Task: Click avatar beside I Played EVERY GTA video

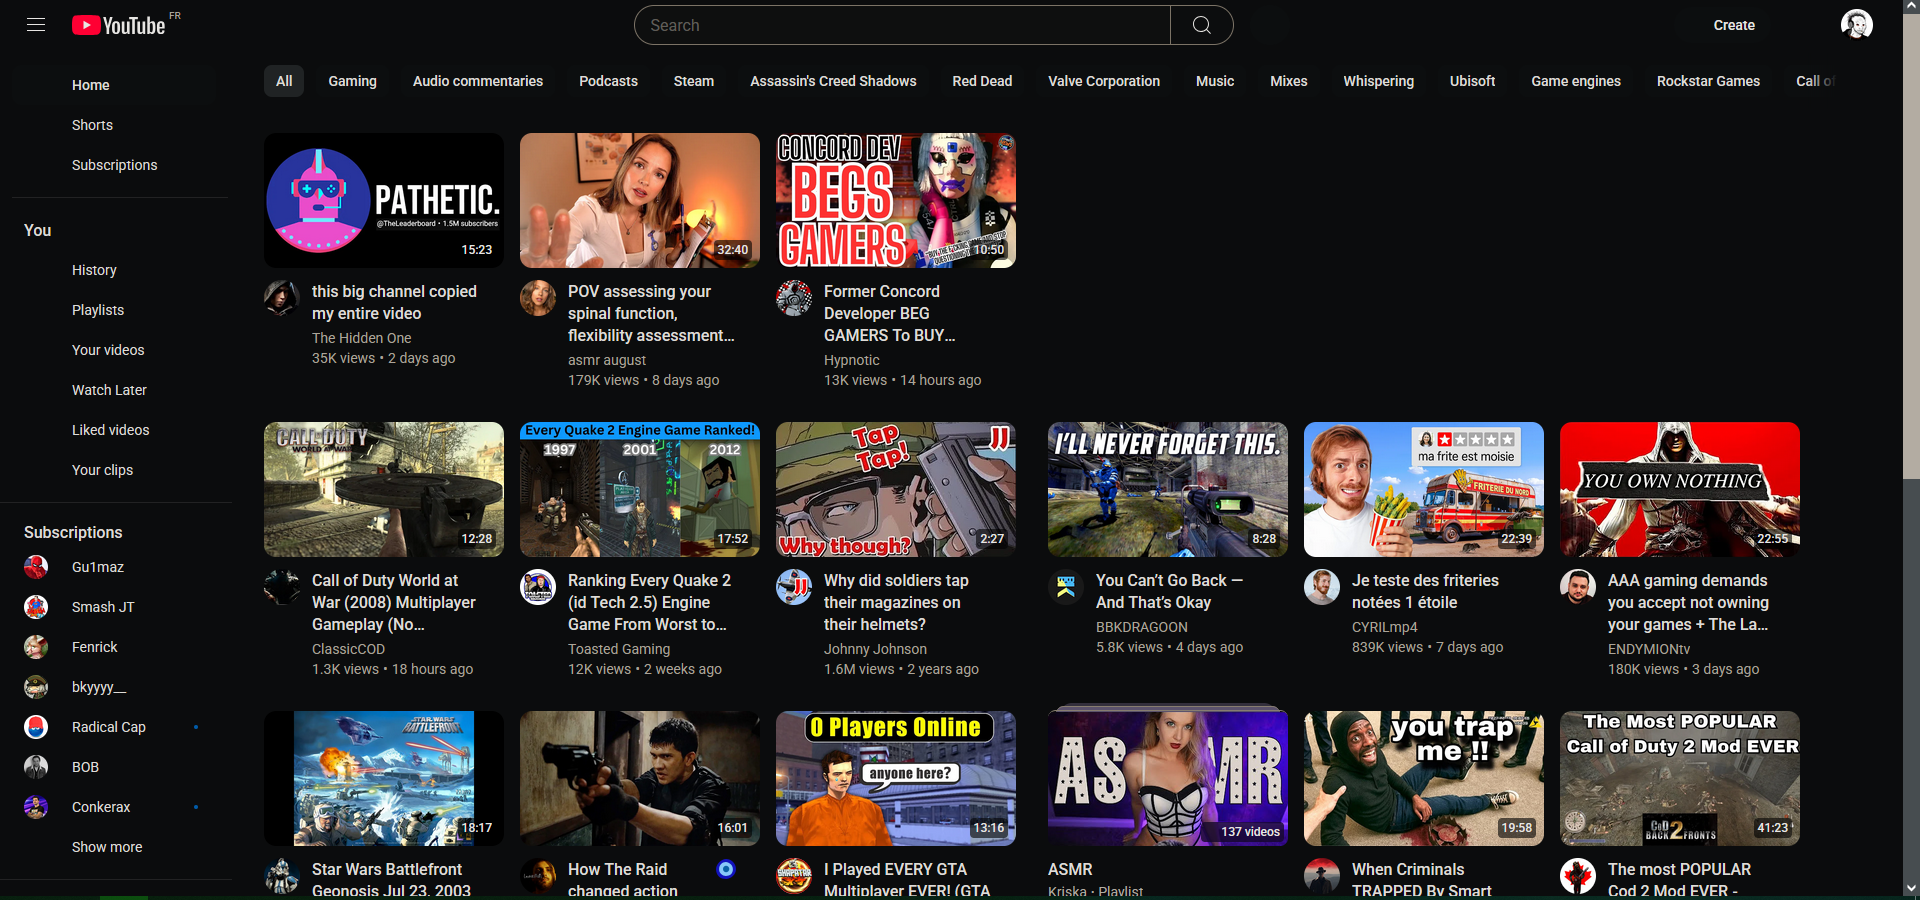Action: [x=794, y=876]
